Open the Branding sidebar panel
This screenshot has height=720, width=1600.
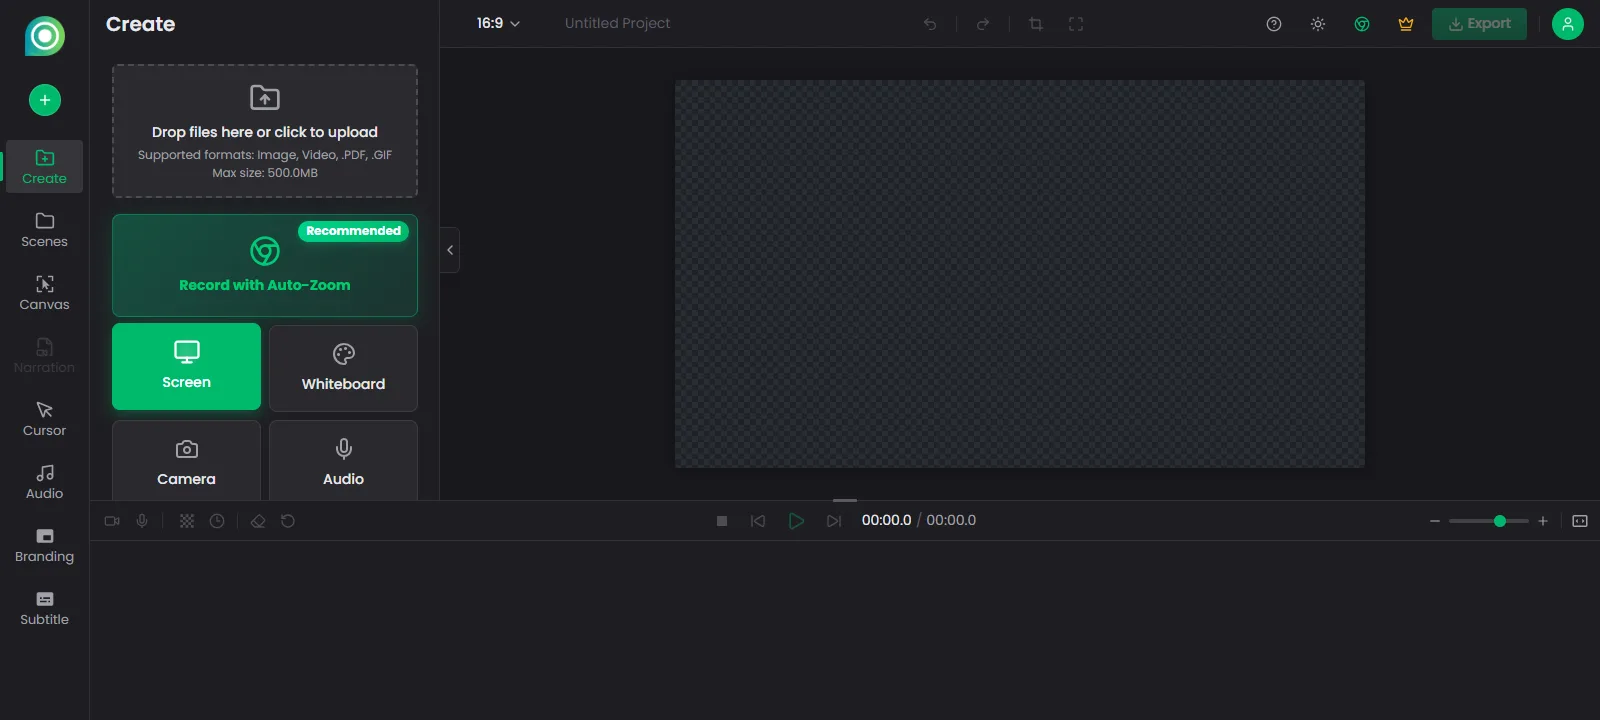44,545
